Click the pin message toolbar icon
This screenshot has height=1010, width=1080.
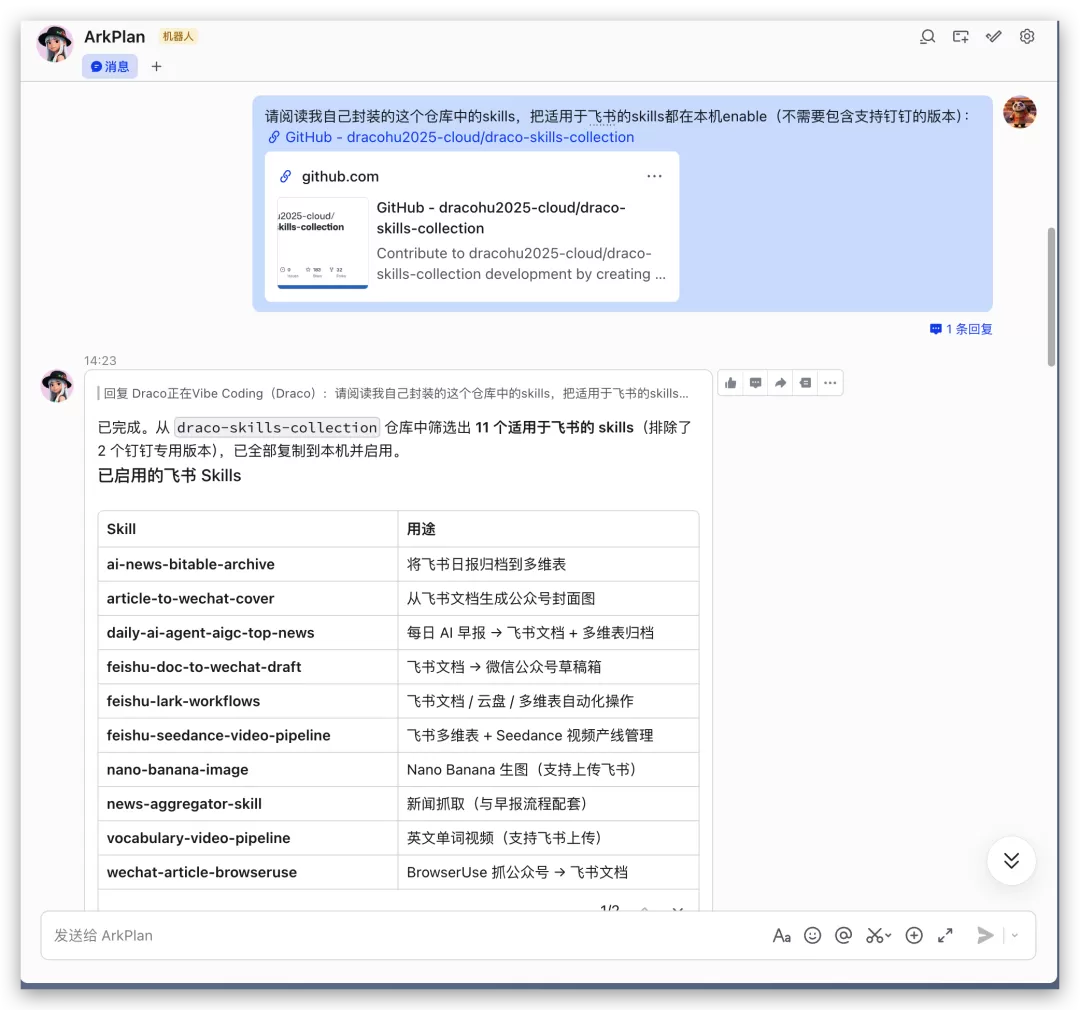(x=805, y=383)
